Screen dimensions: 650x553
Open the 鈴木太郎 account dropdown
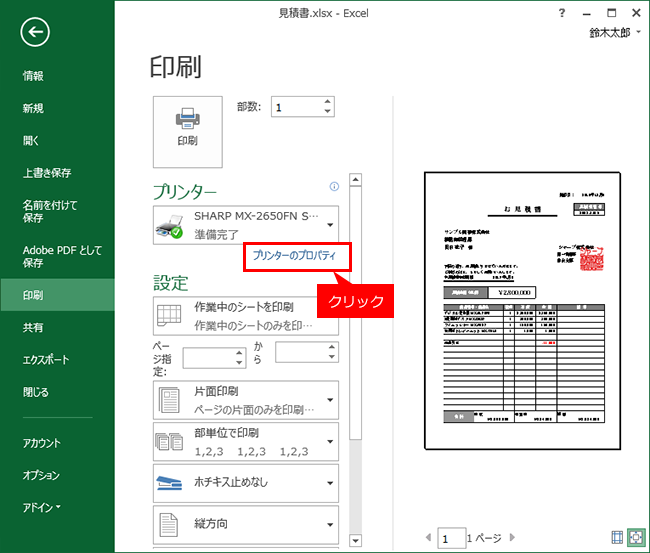[615, 32]
